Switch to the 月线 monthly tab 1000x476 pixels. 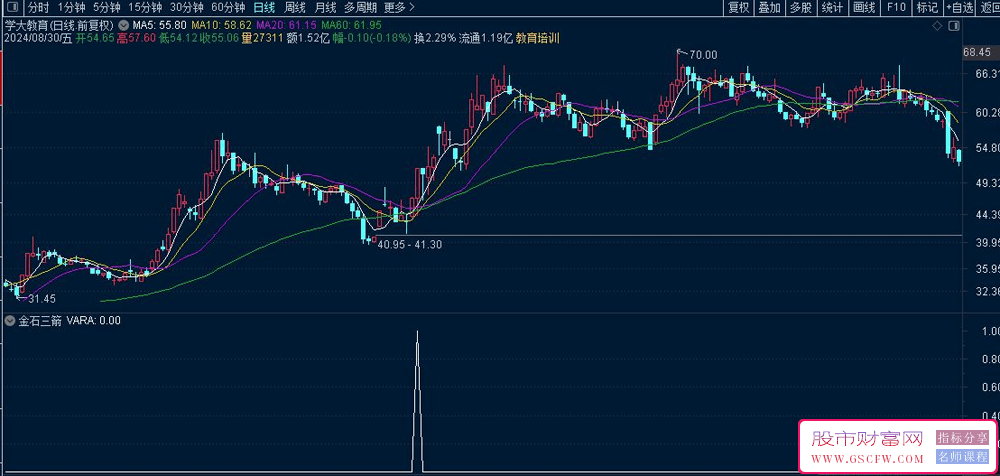[325, 8]
